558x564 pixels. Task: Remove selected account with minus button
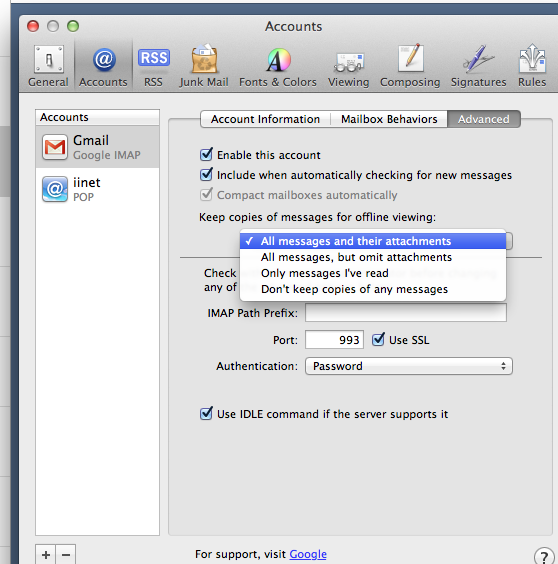[x=66, y=554]
